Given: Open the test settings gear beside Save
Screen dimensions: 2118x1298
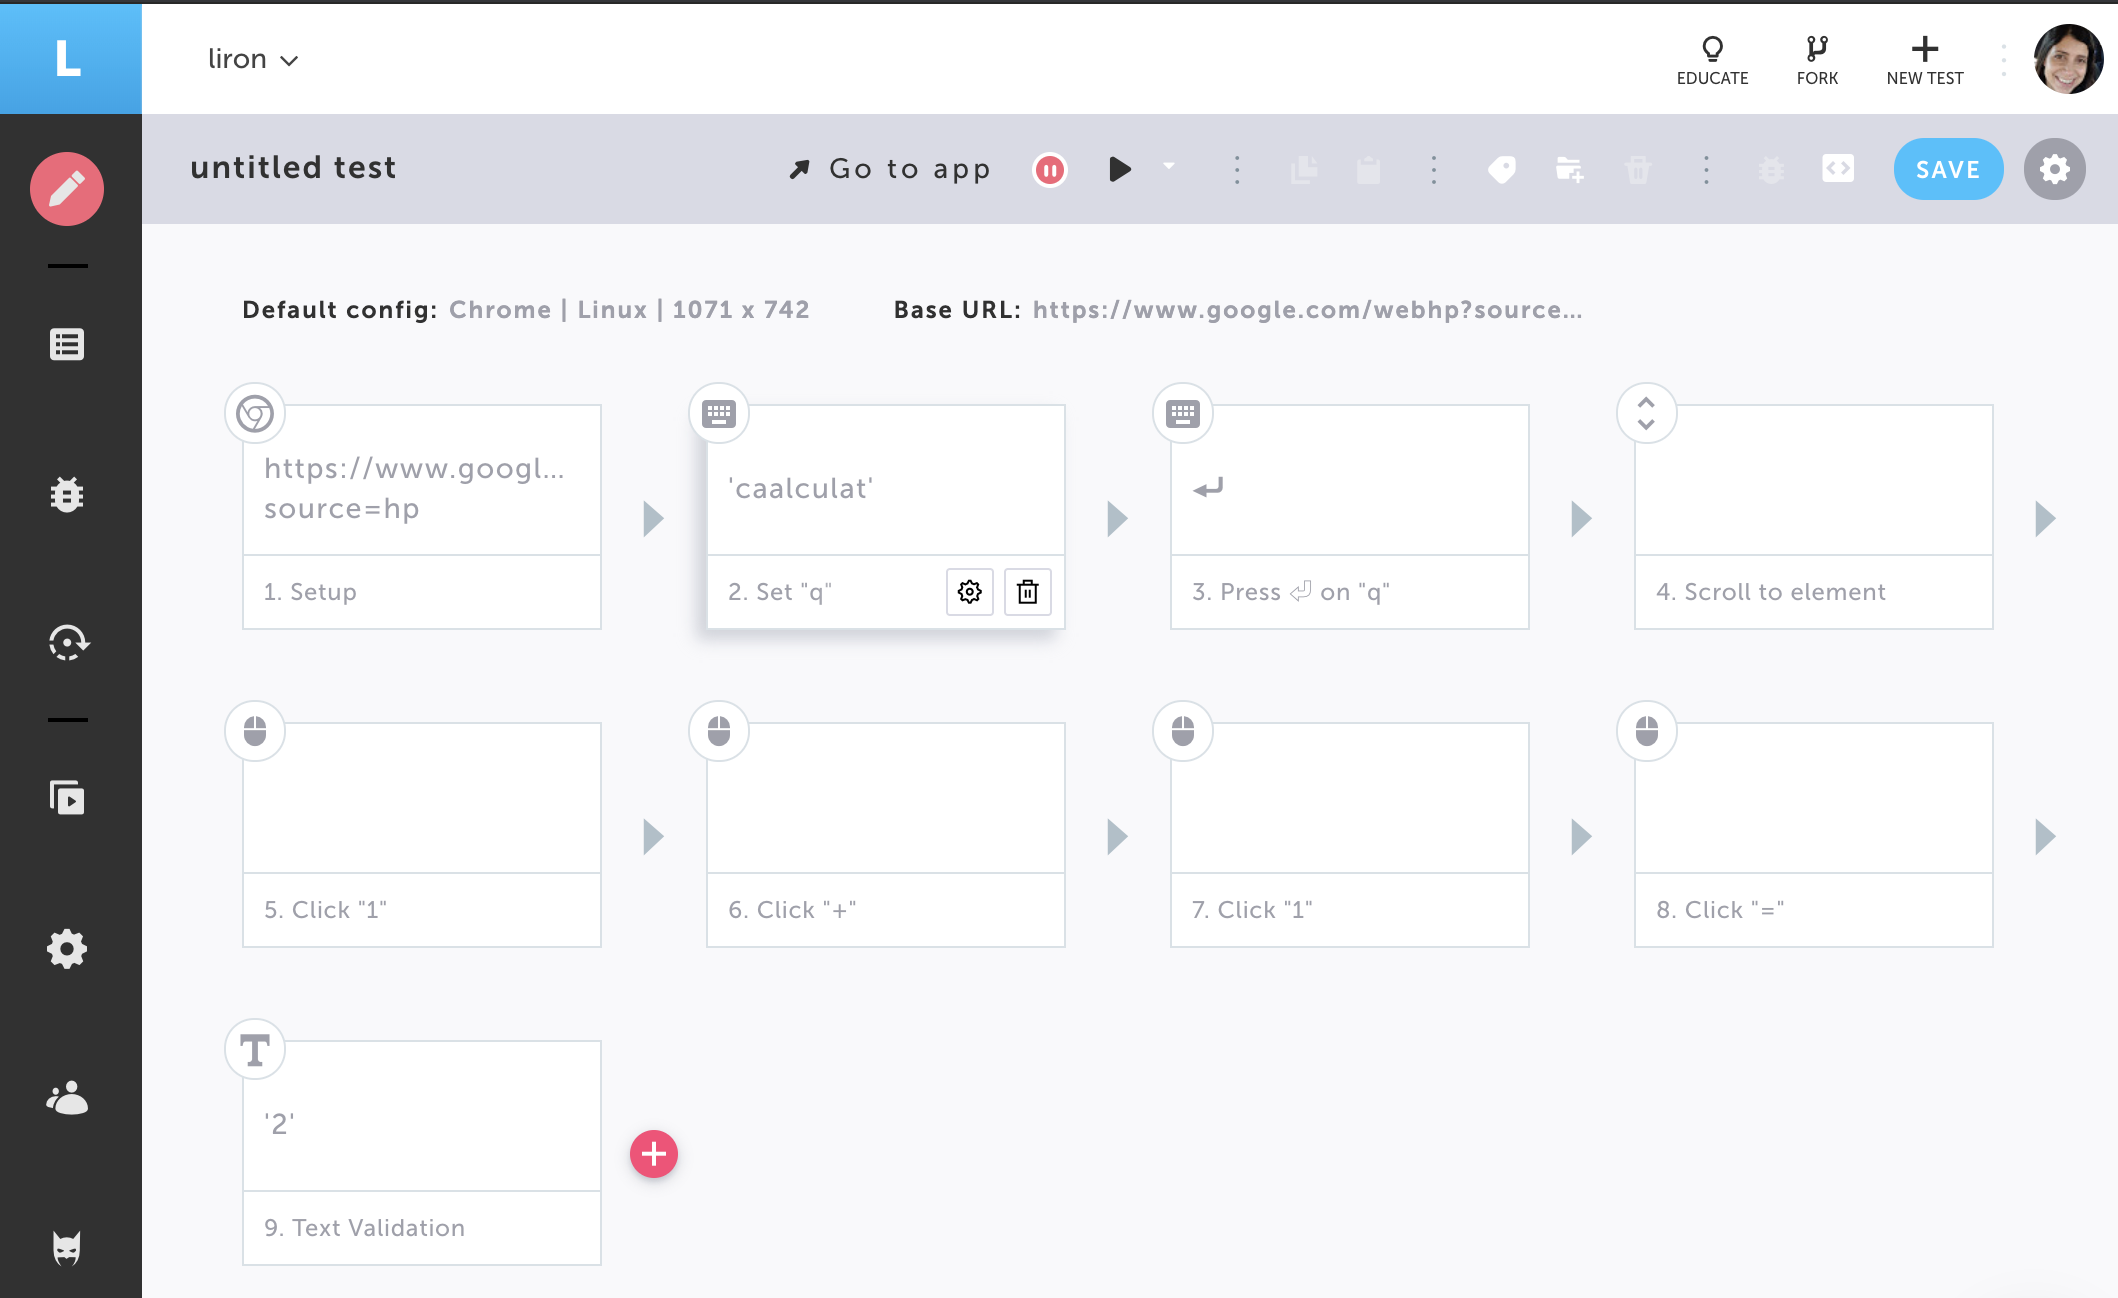Looking at the screenshot, I should [x=2054, y=169].
